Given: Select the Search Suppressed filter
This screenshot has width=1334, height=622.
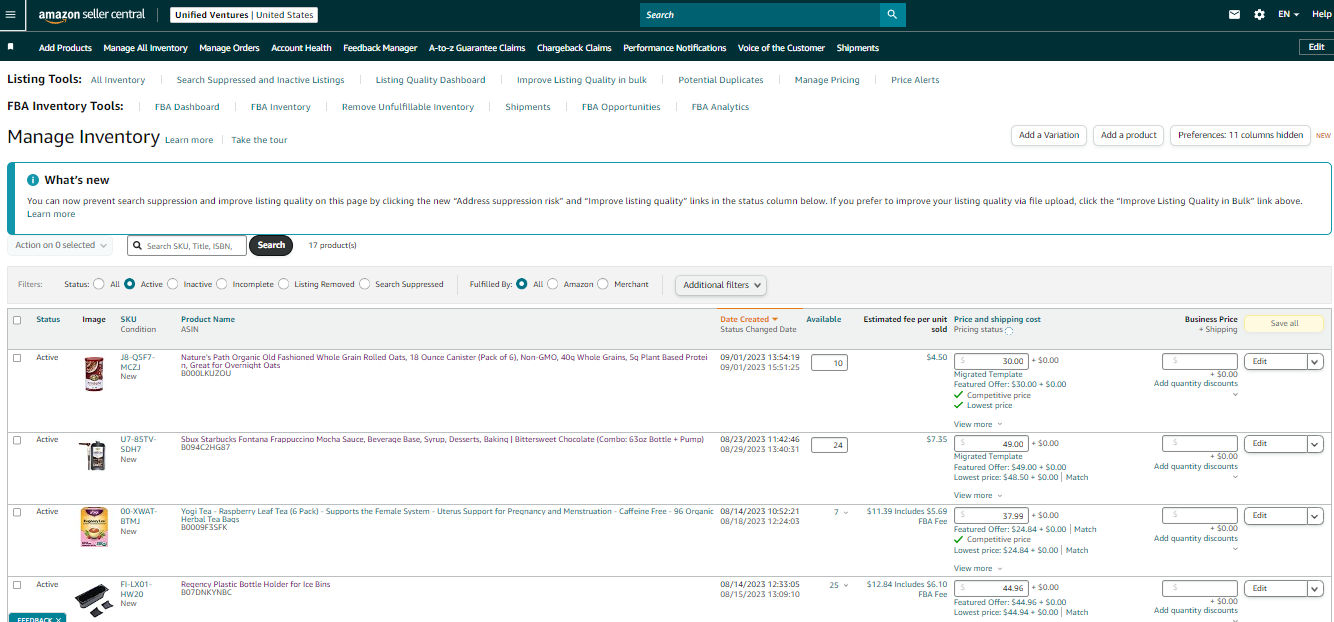Looking at the screenshot, I should click(364, 284).
